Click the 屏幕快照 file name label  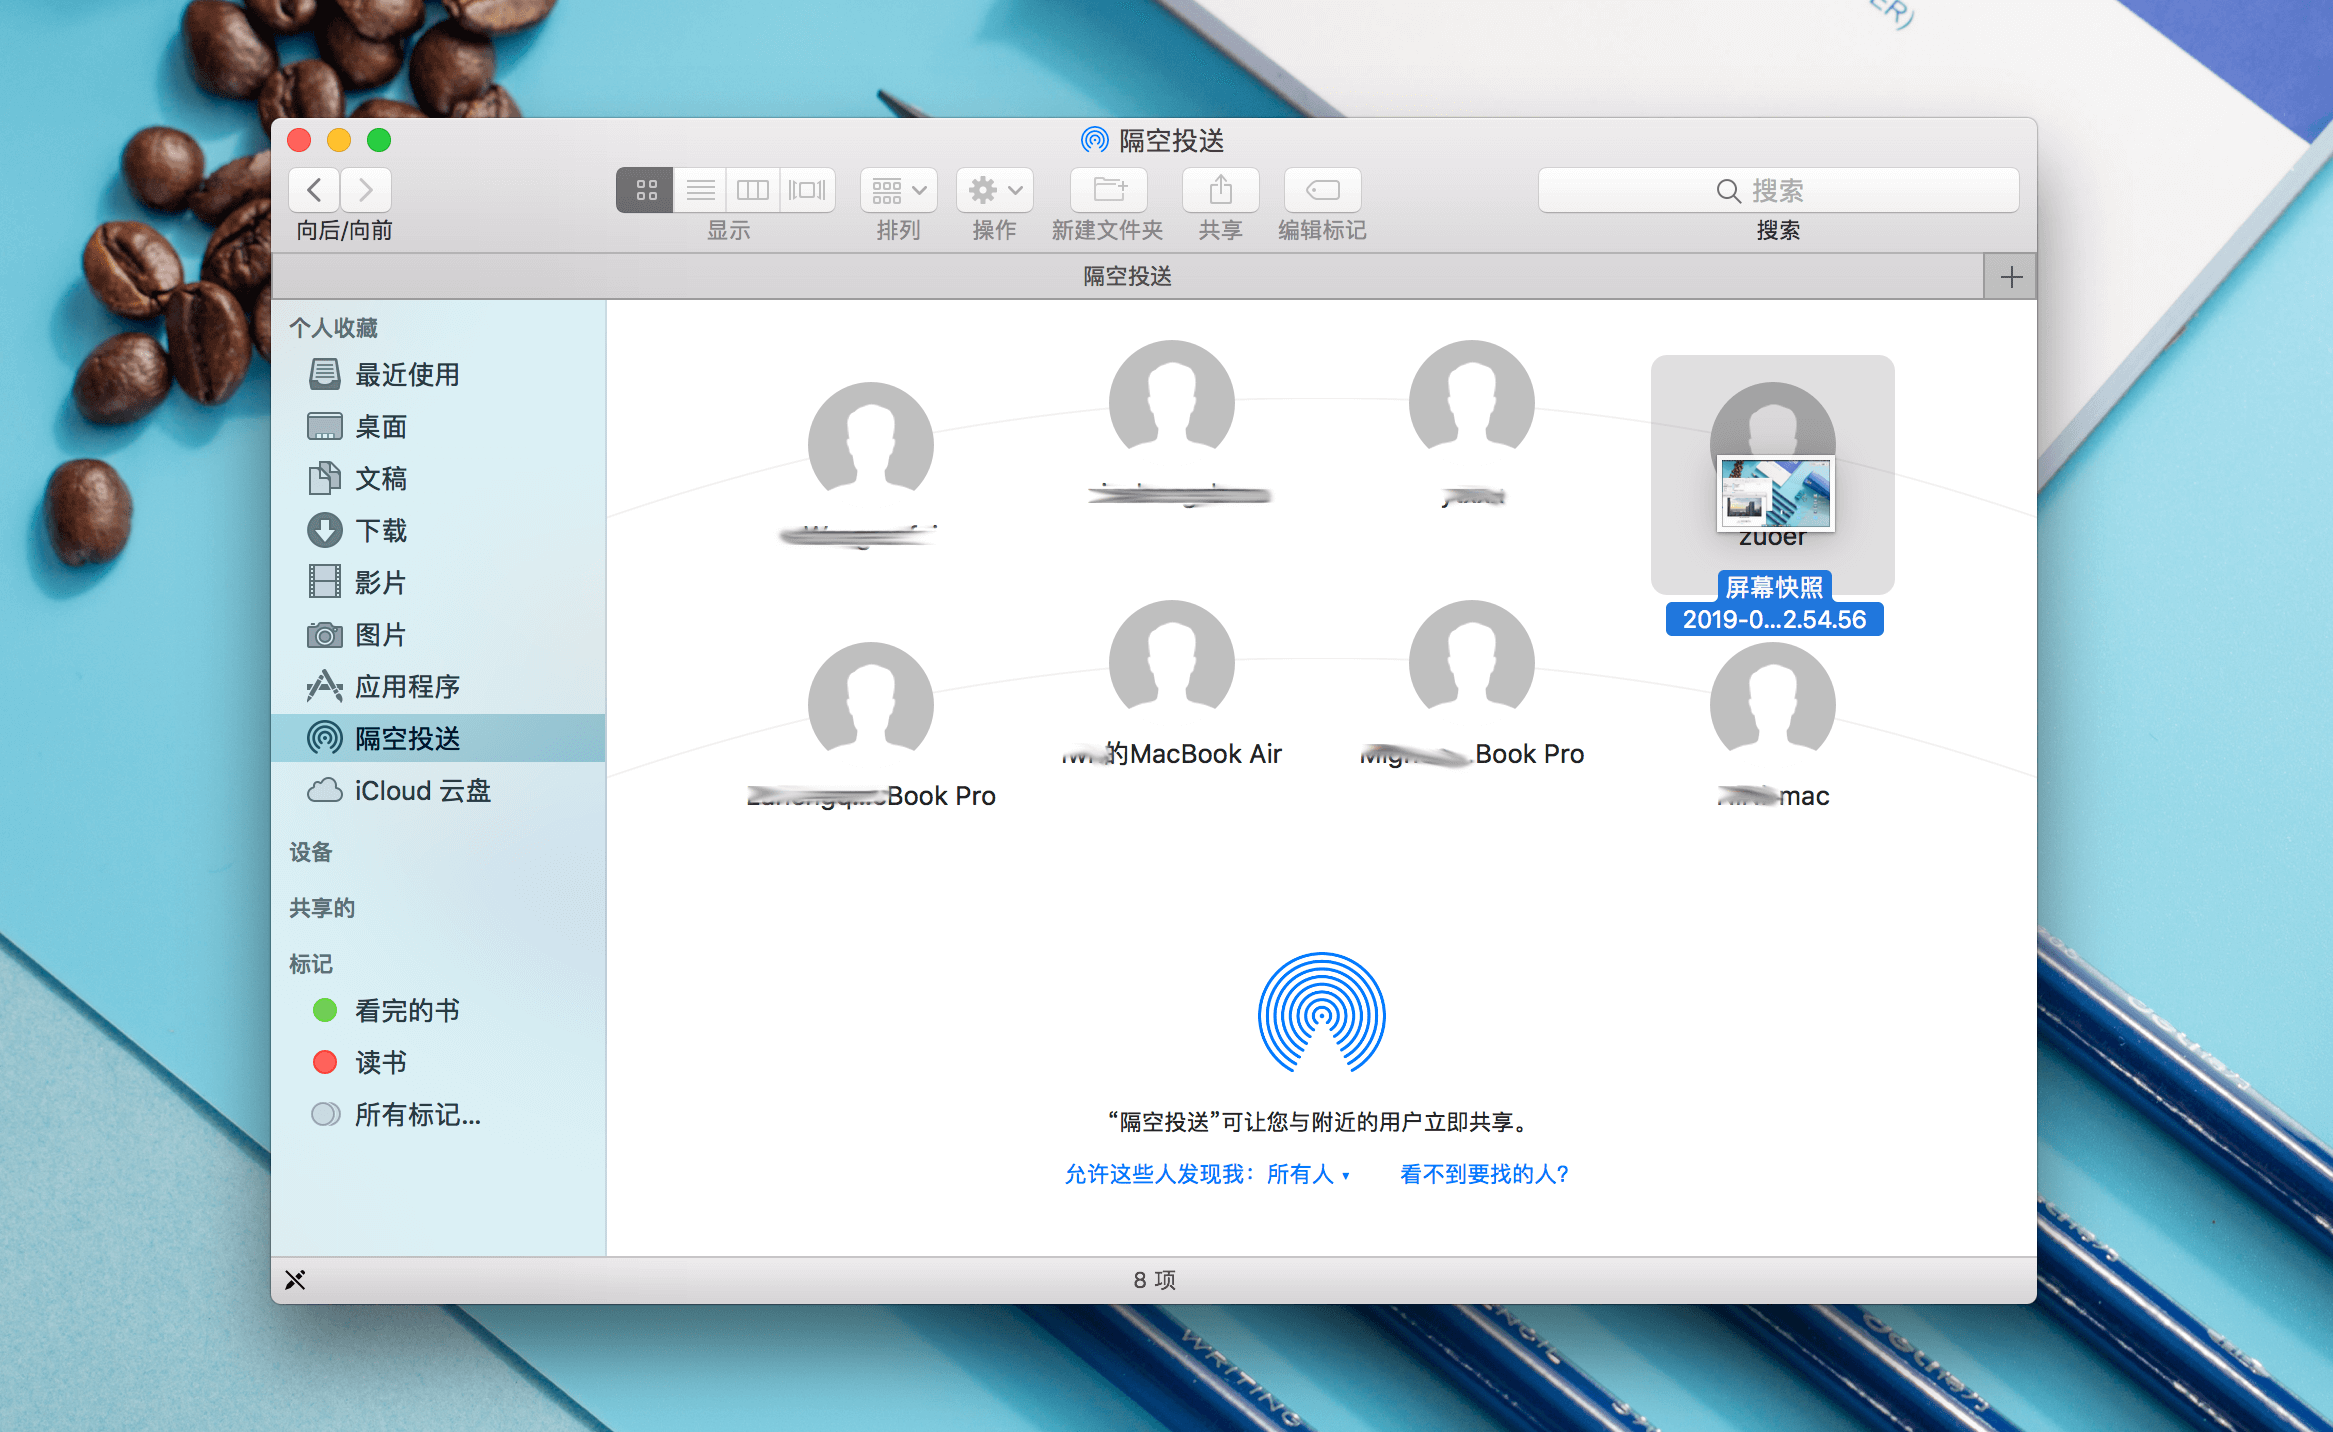click(1774, 587)
